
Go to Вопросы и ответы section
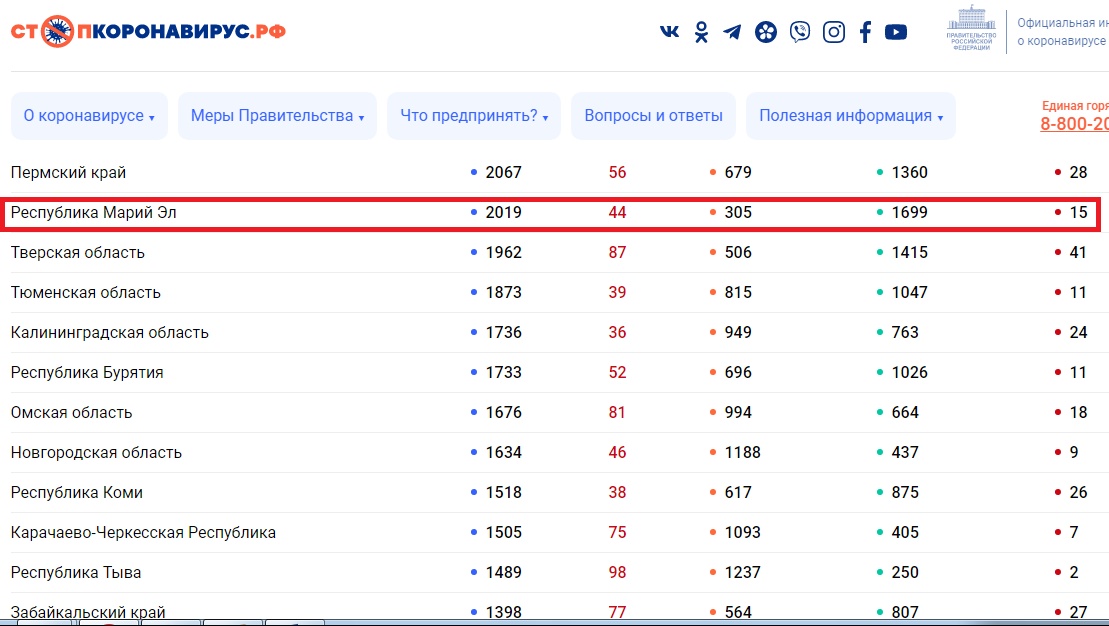click(x=653, y=116)
